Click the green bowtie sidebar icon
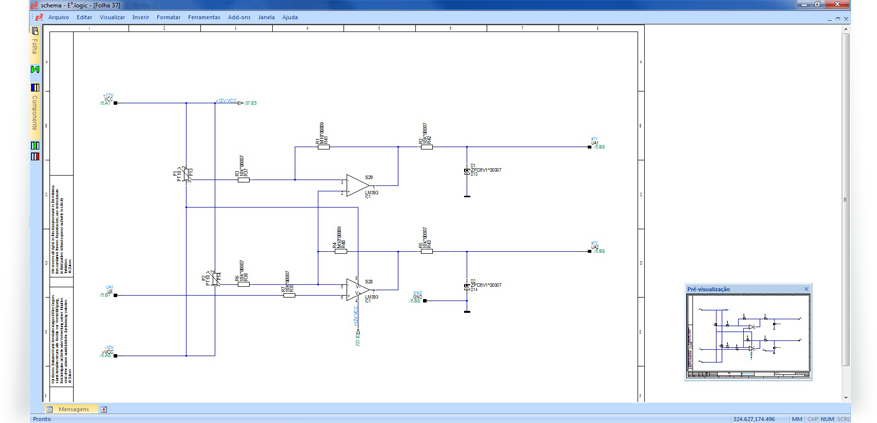This screenshot has width=877, height=423. pyautogui.click(x=35, y=69)
